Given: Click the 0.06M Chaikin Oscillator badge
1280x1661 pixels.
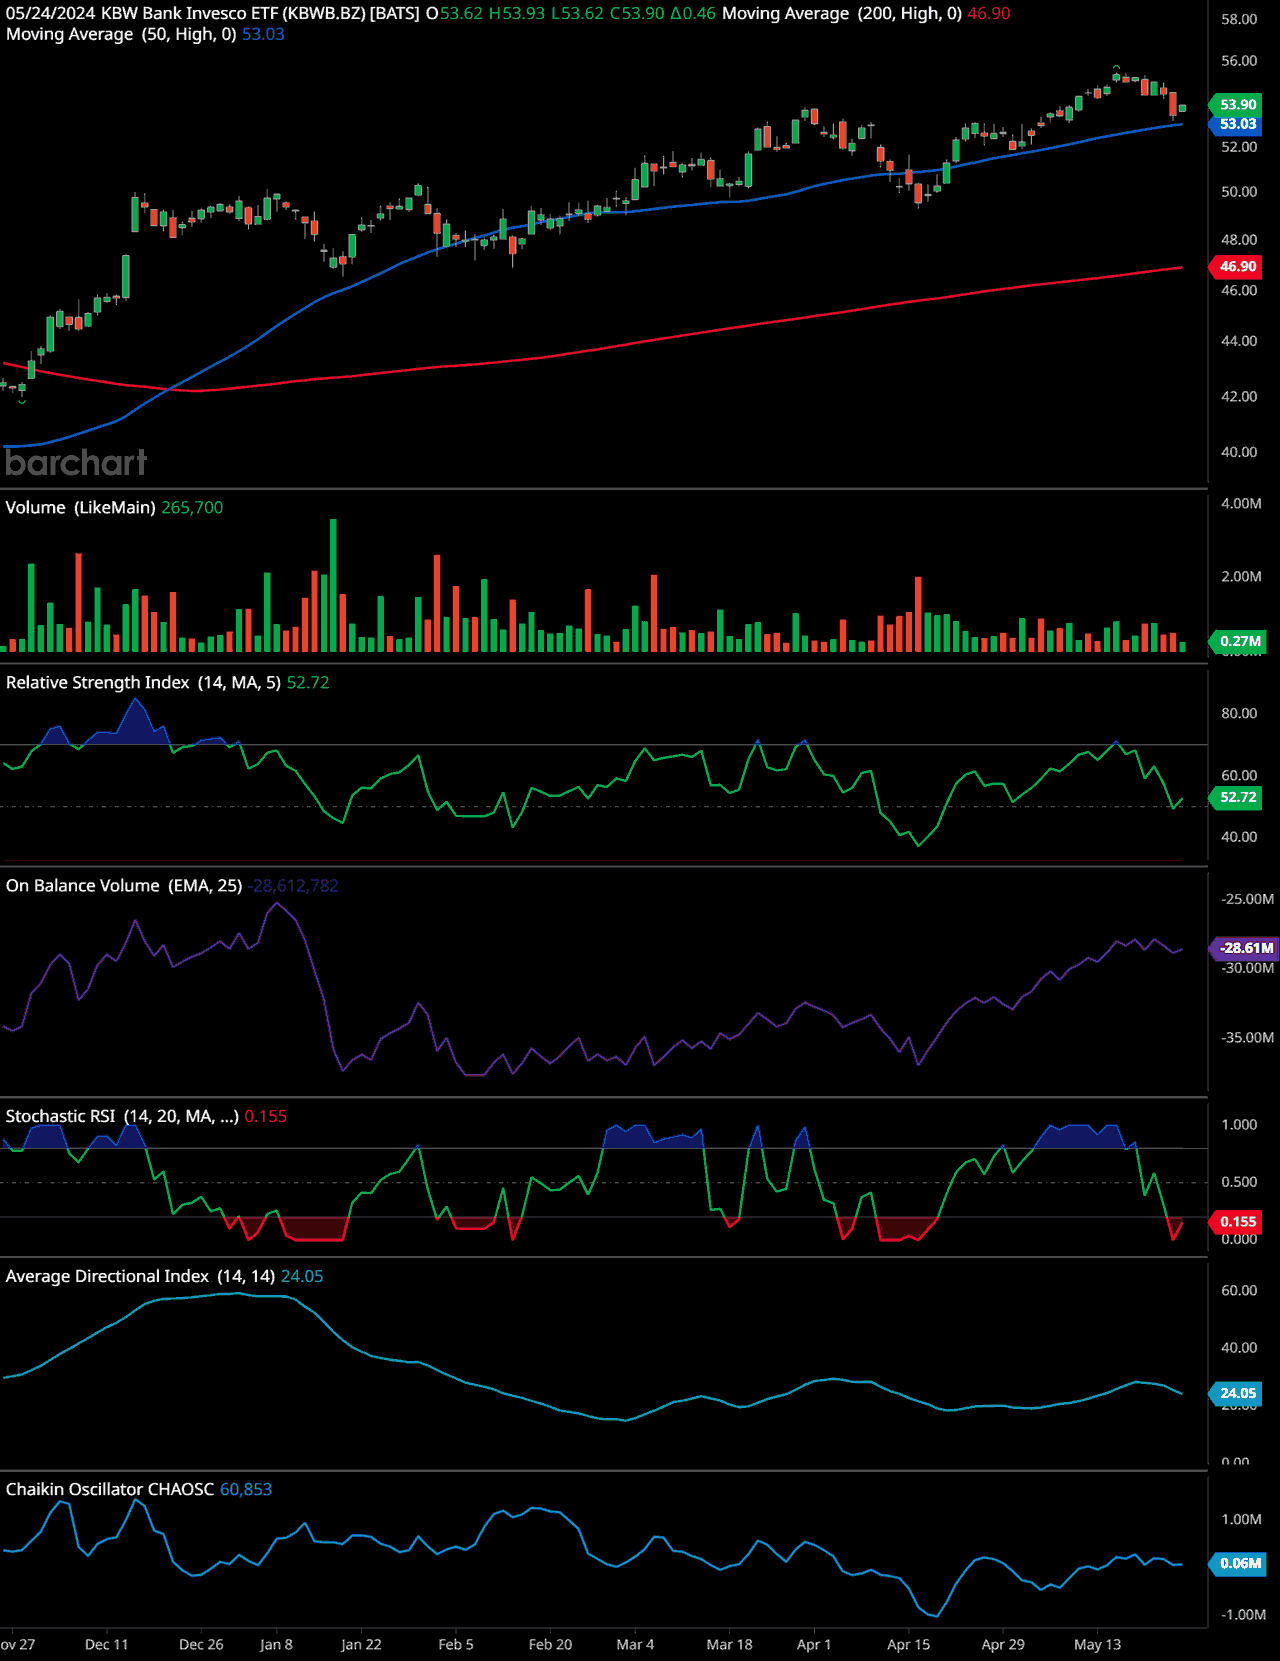Looking at the screenshot, I should coord(1239,1563).
